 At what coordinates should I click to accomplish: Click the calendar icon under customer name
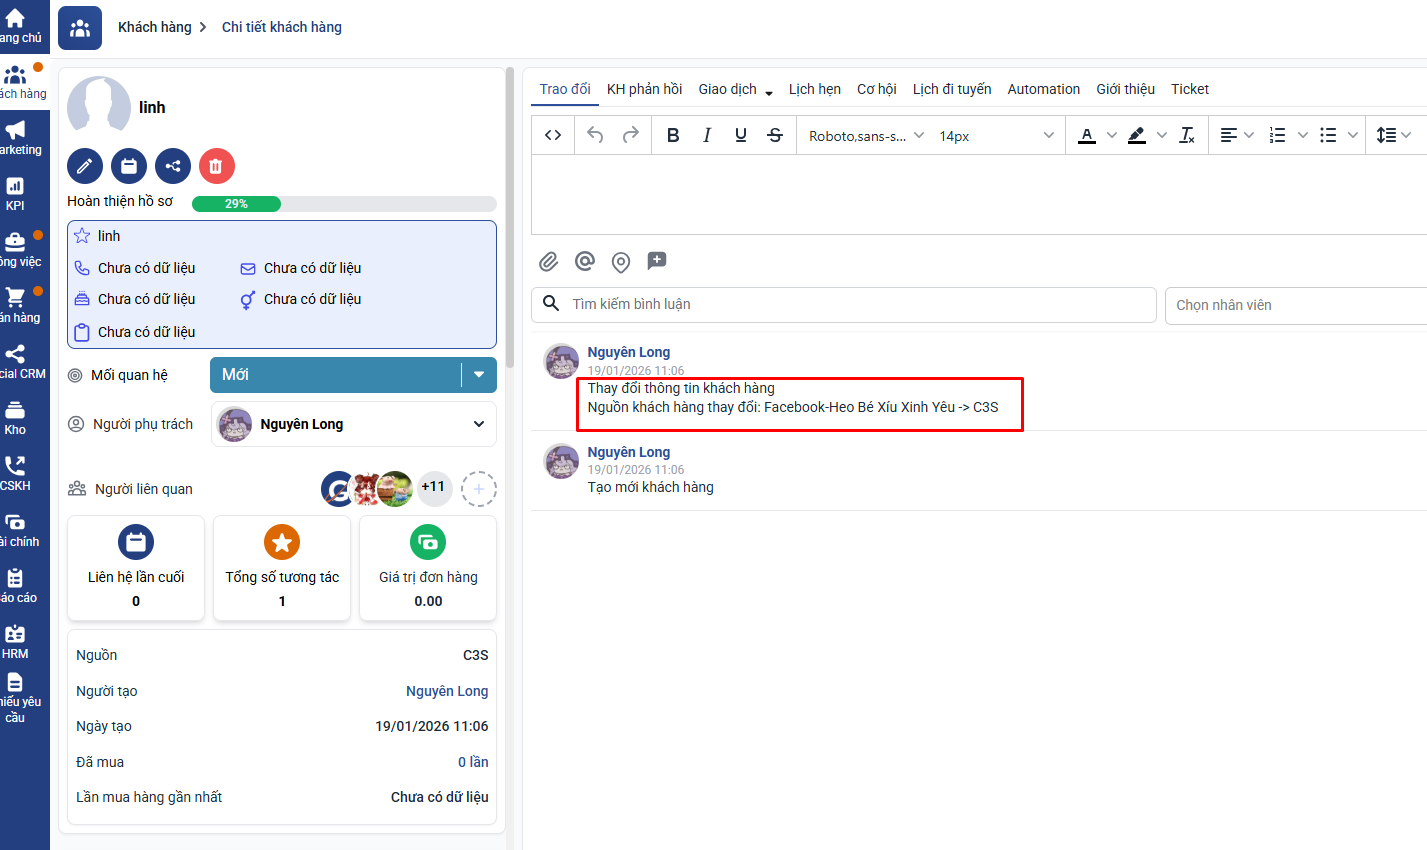point(129,166)
